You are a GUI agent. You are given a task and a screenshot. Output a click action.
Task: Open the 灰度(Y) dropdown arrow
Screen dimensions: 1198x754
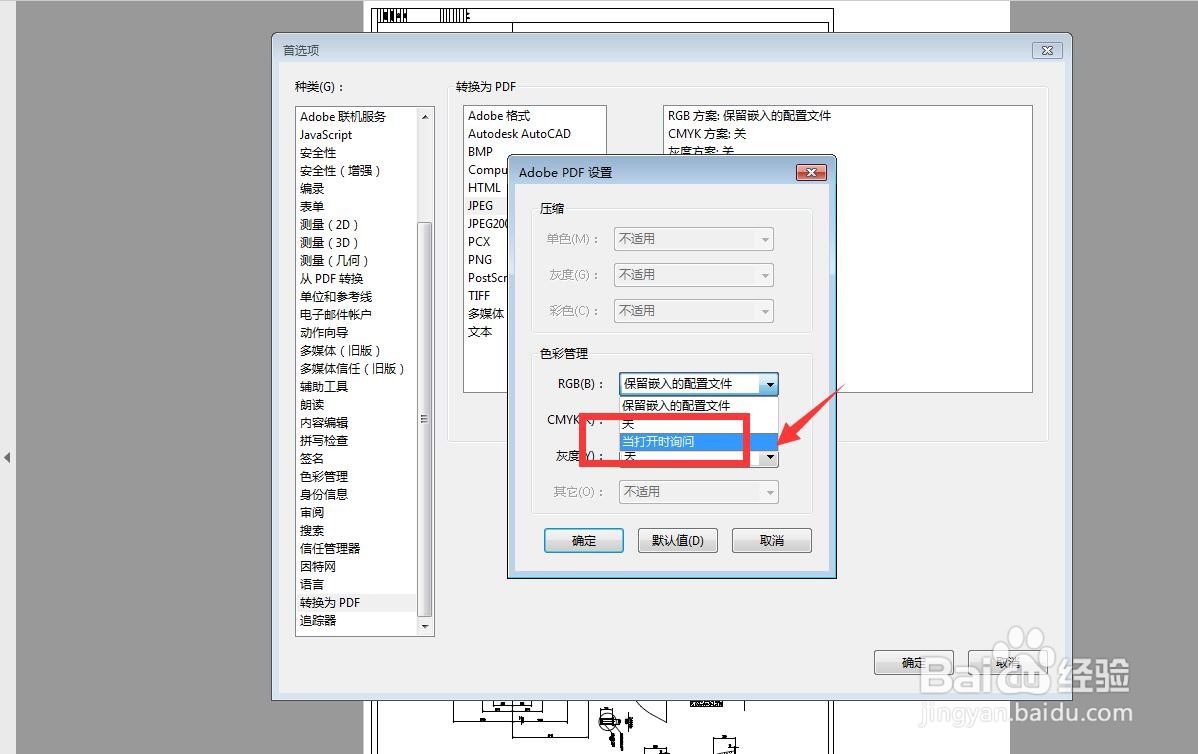click(x=769, y=458)
